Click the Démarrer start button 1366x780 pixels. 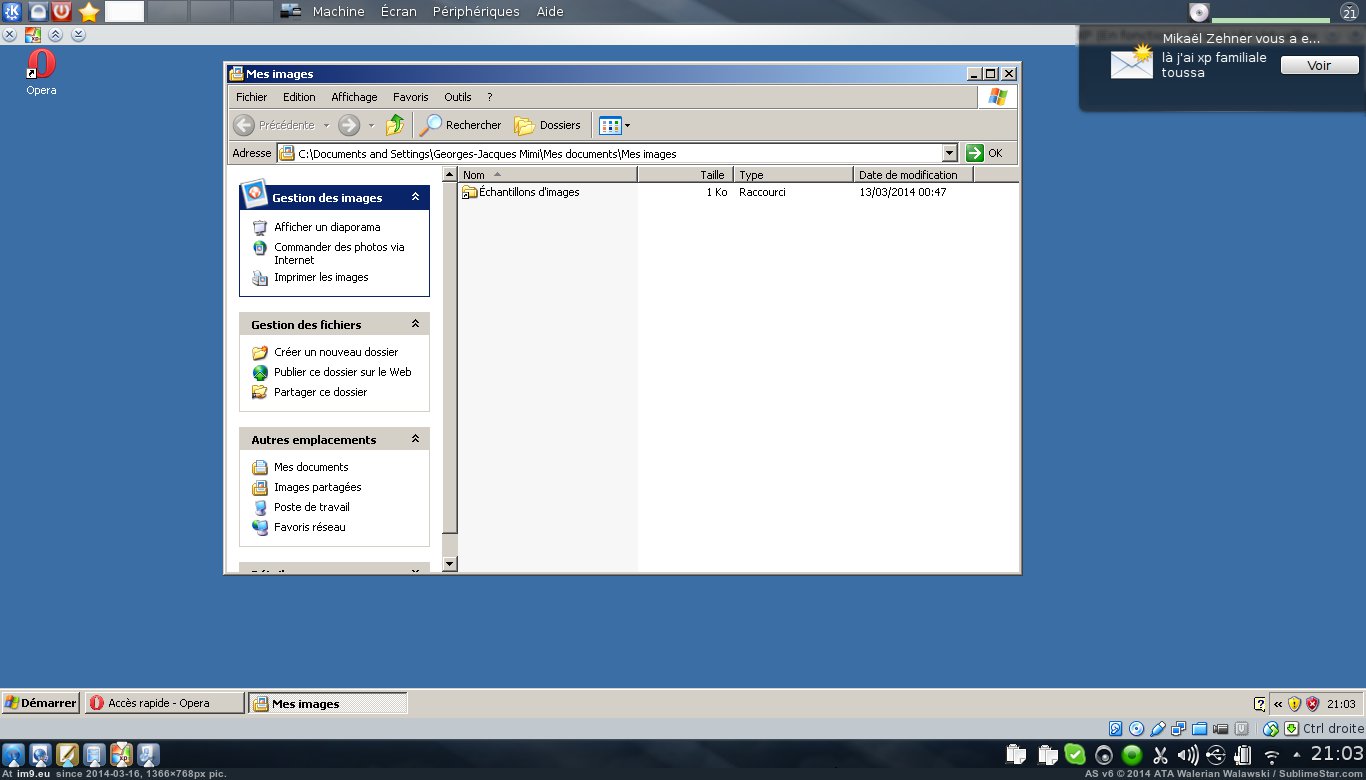click(41, 703)
